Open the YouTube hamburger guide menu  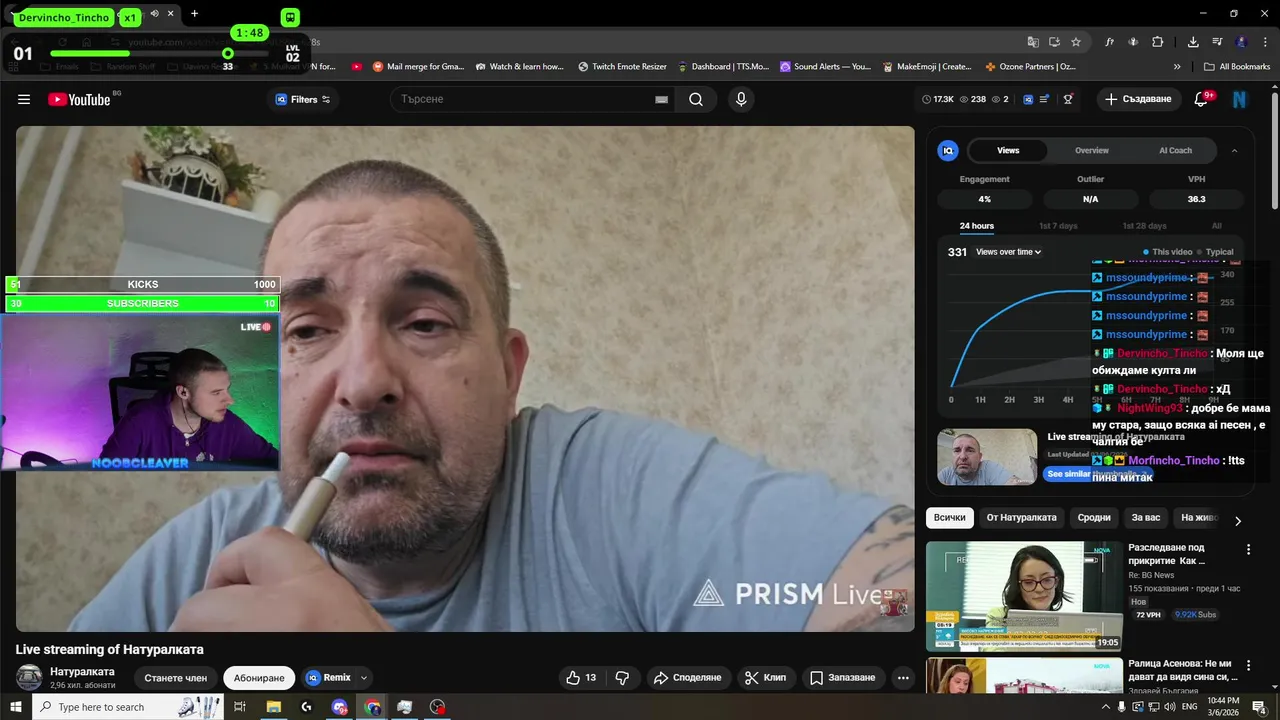24,99
